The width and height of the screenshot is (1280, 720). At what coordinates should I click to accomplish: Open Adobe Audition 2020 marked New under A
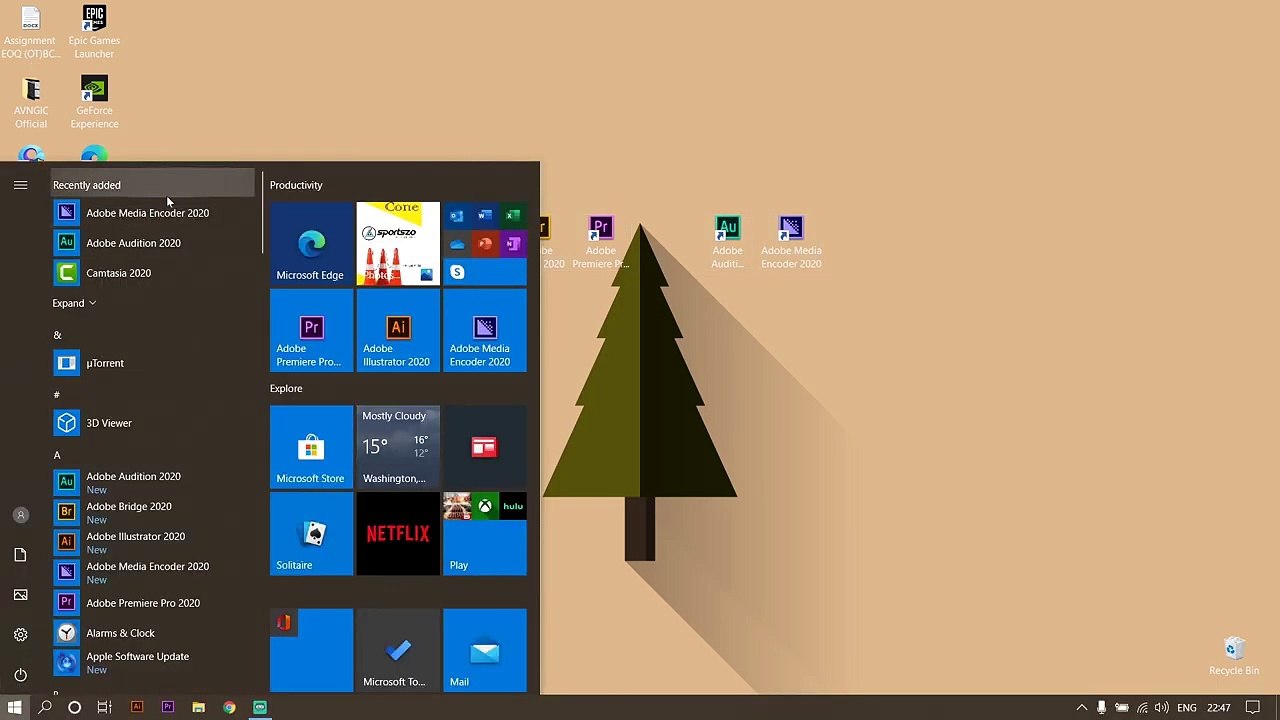pyautogui.click(x=152, y=483)
